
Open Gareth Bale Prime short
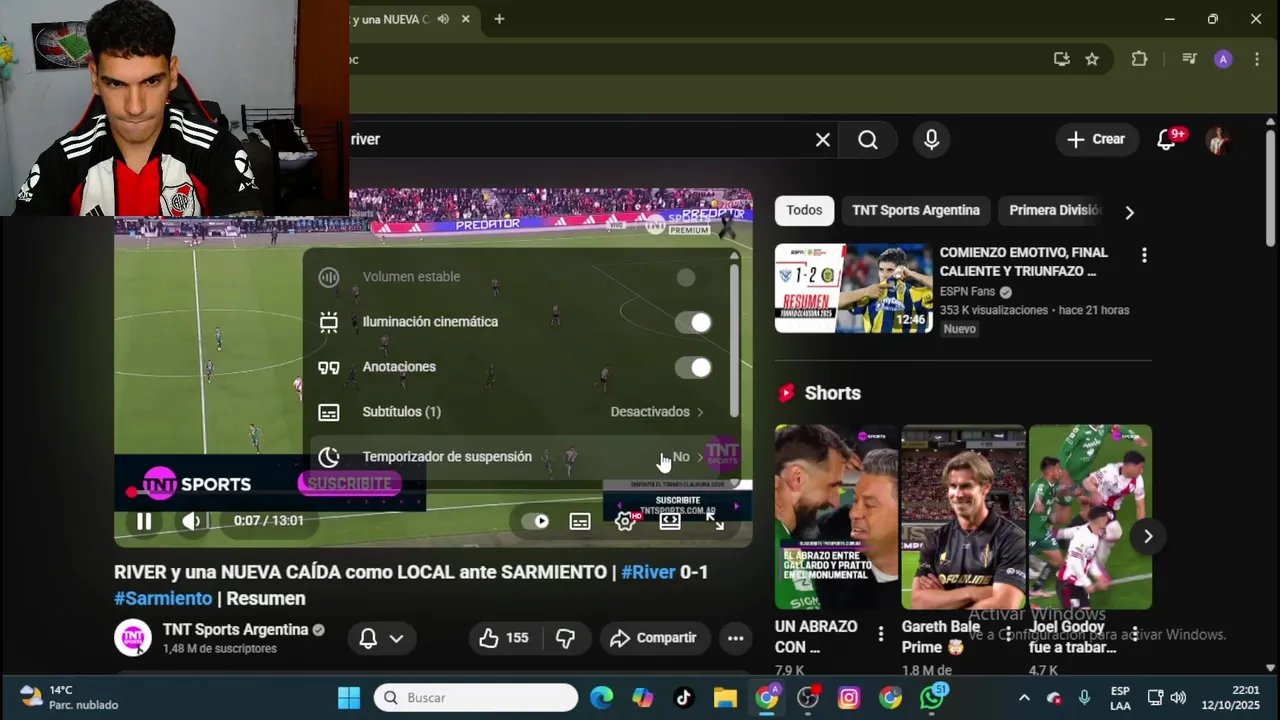tap(963, 517)
